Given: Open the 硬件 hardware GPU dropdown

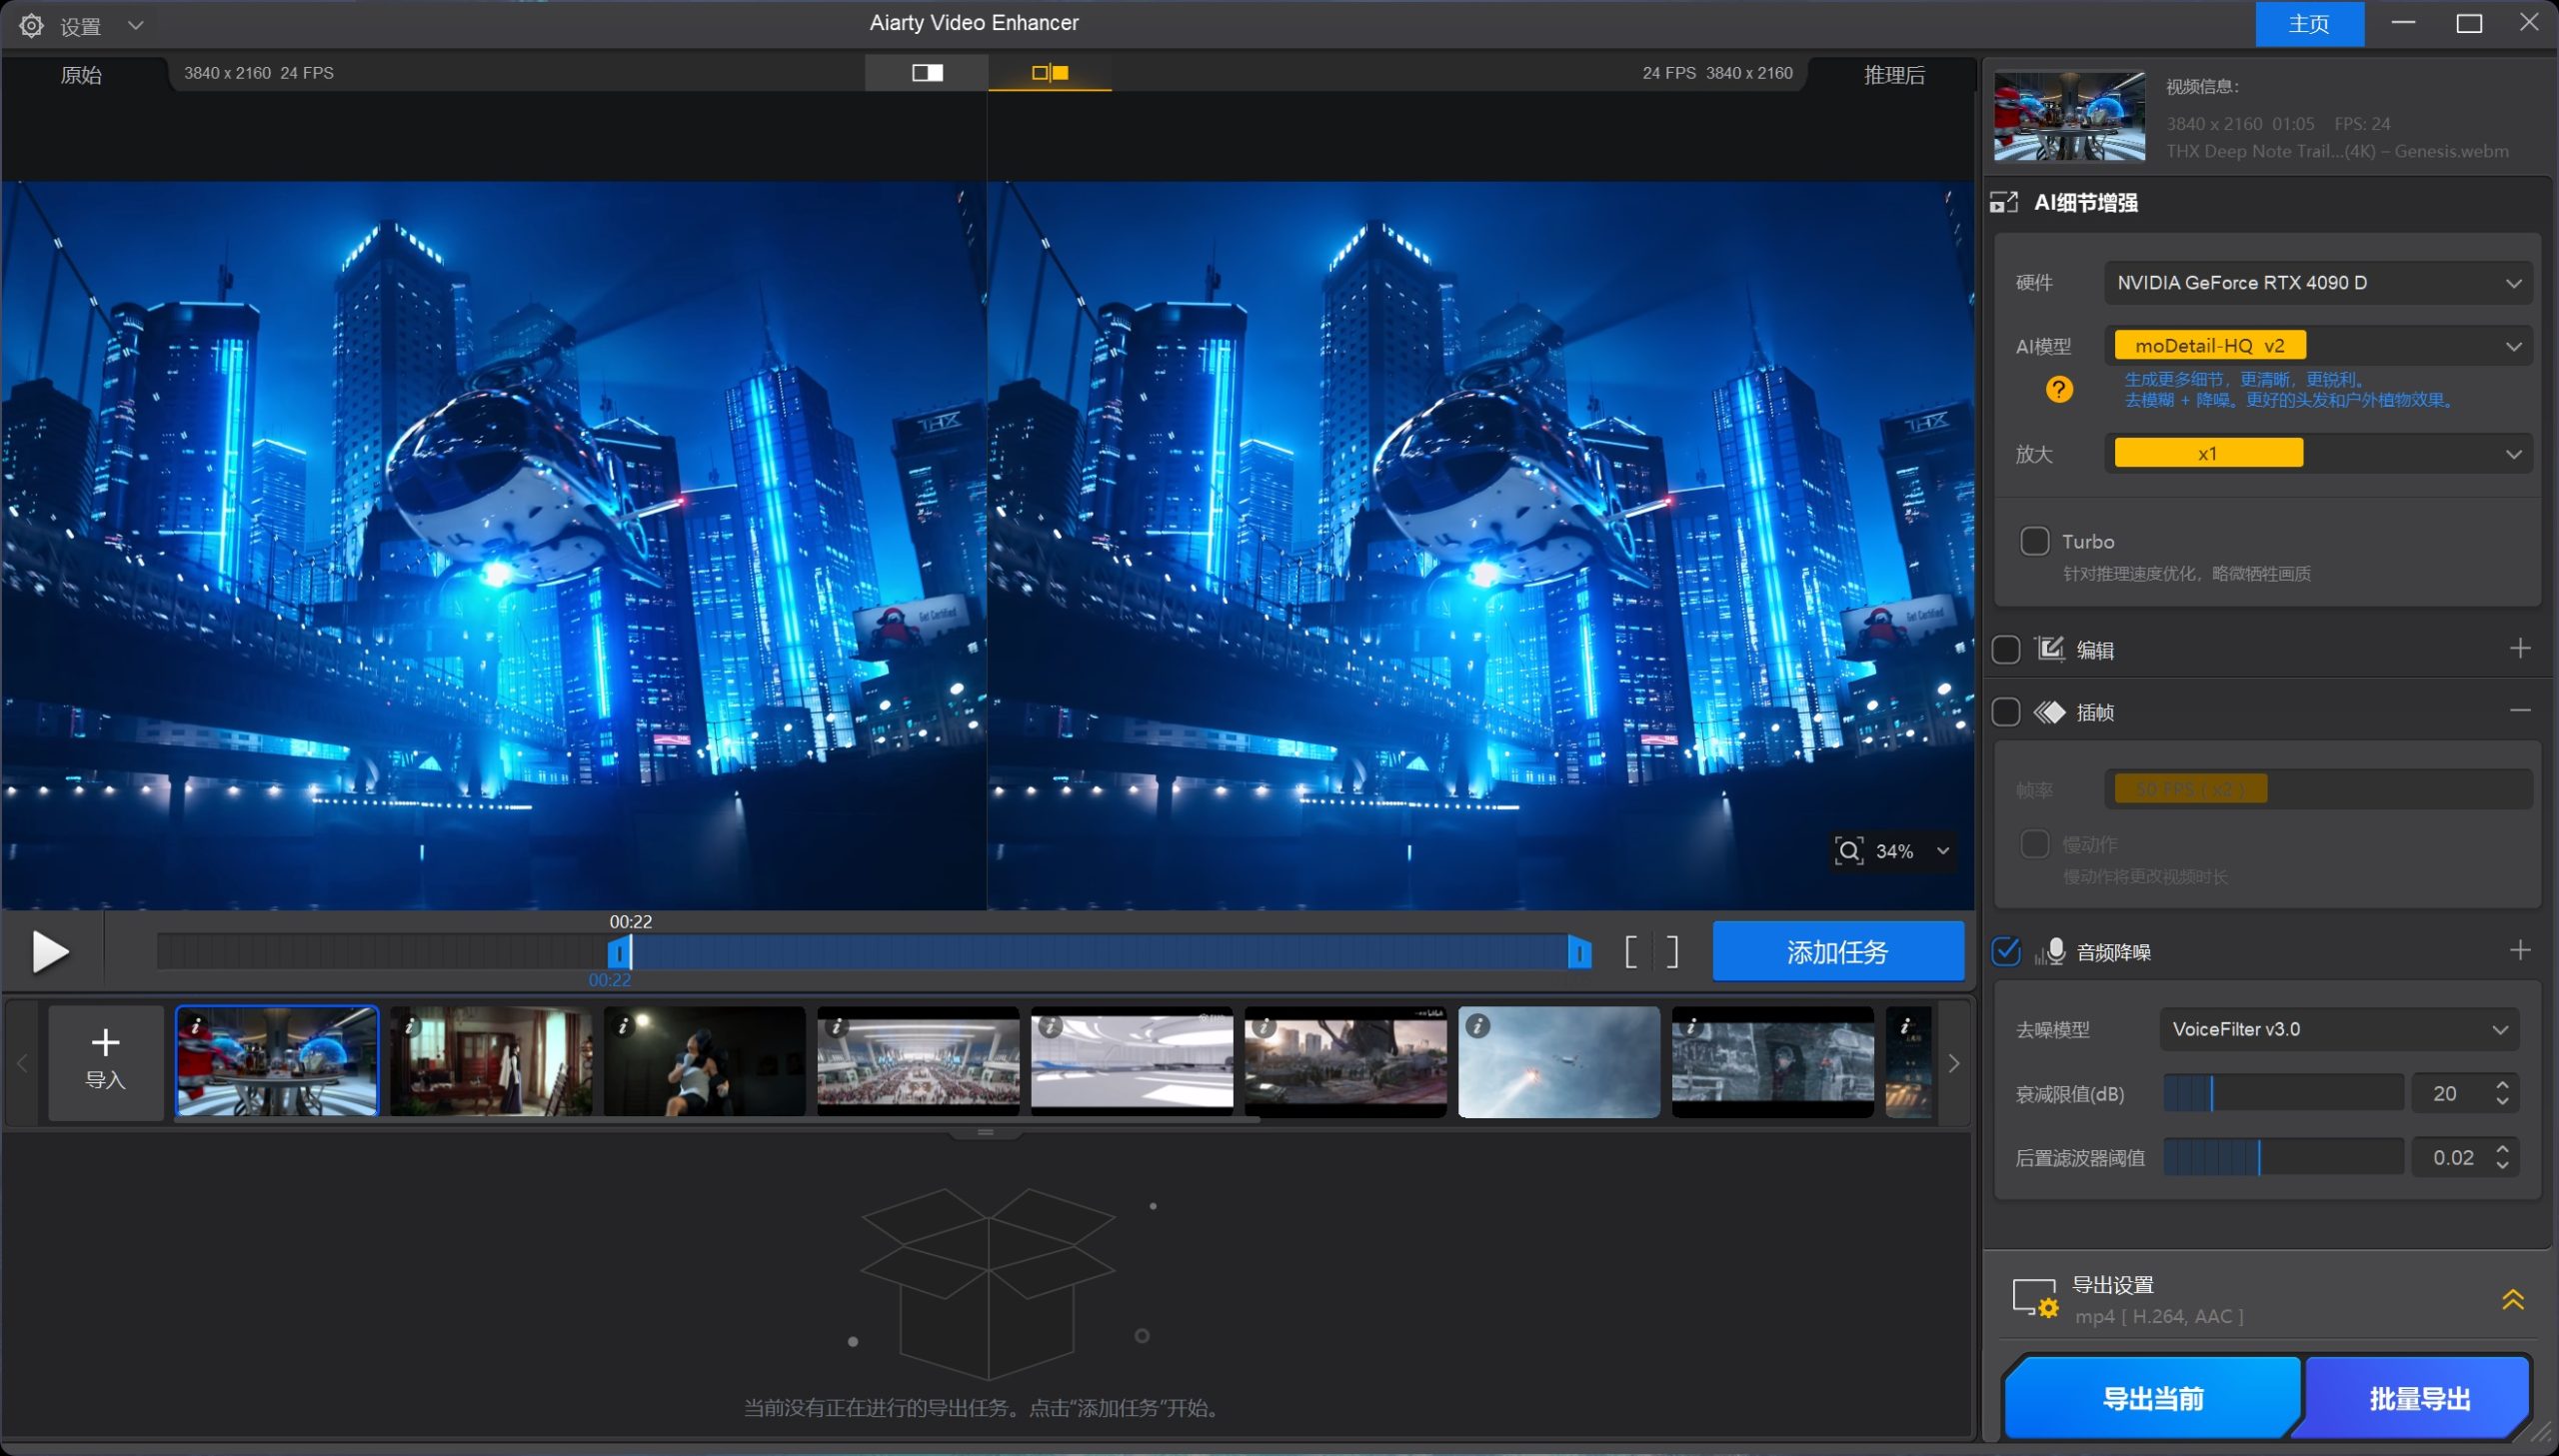Looking at the screenshot, I should click(2317, 283).
